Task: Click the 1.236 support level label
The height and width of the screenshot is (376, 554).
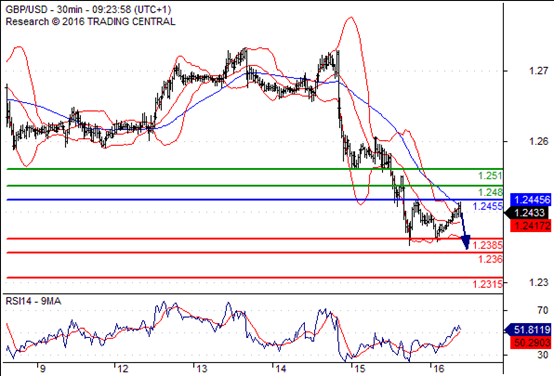Action: point(490,259)
